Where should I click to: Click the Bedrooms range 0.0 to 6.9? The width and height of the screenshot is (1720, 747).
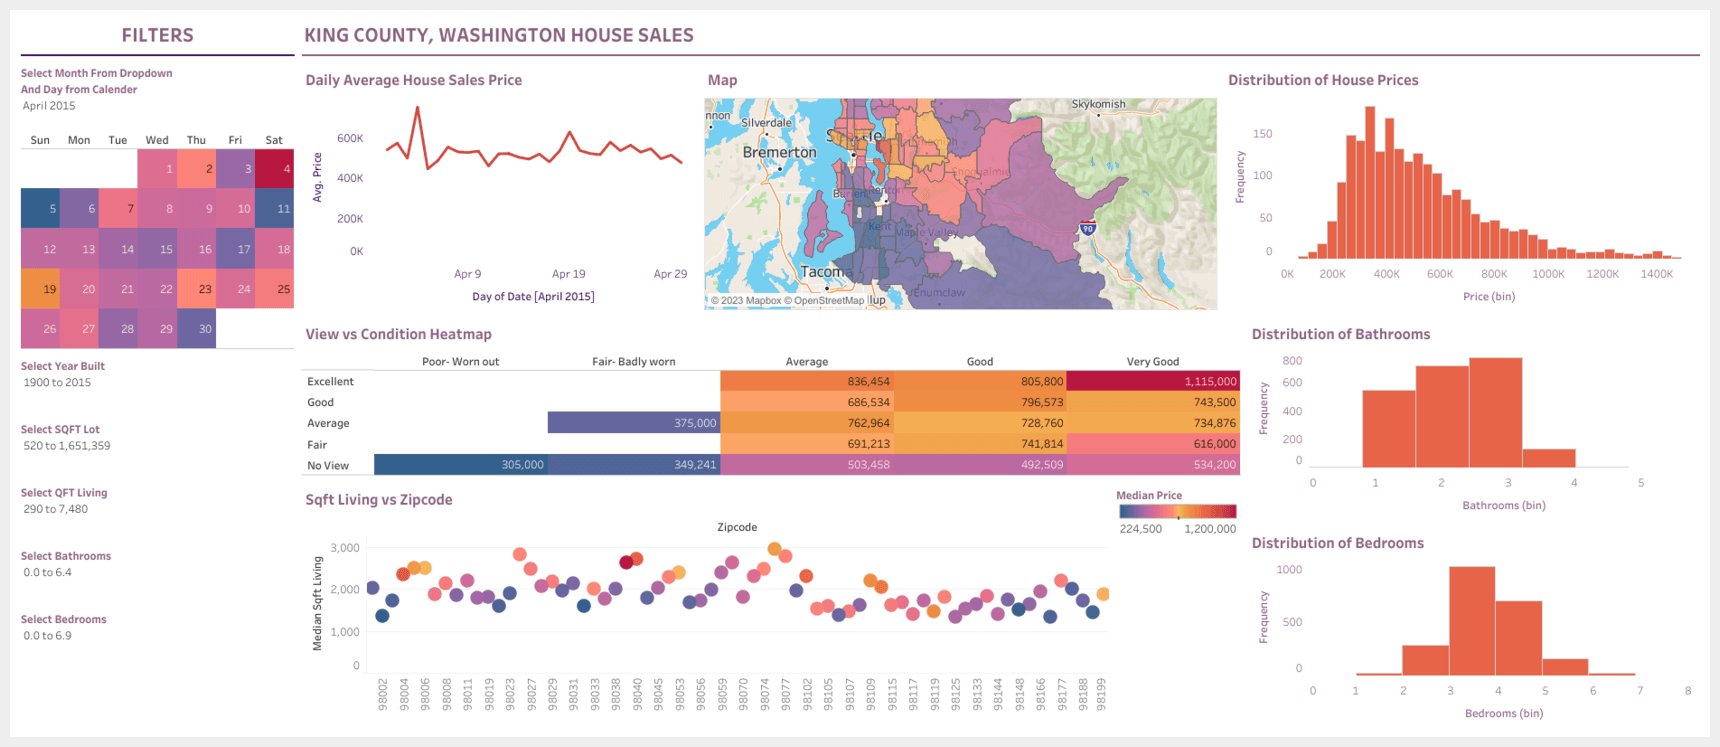[x=48, y=636]
